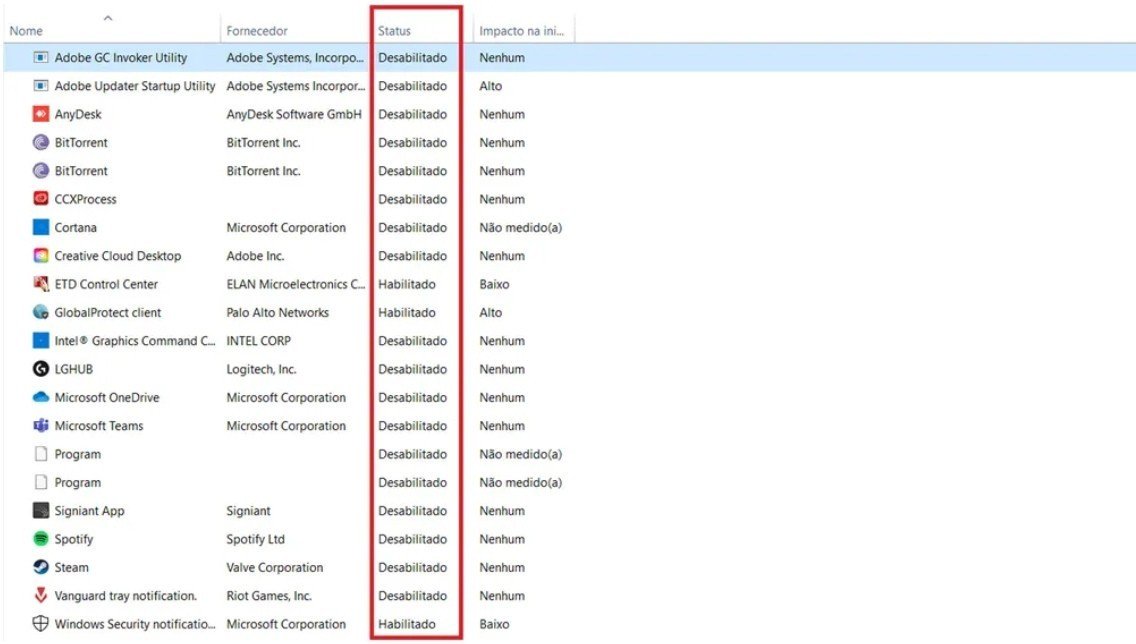
Task: Click the "AnyDesk" entry name
Action: click(78, 114)
